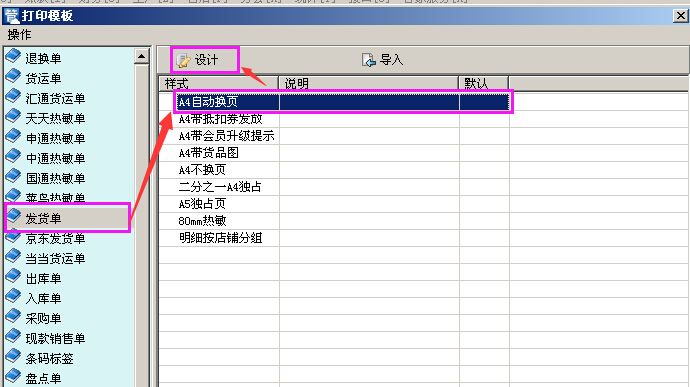Select 货运单 in the template list
Viewport: 690px width, 387px height.
[x=43, y=78]
